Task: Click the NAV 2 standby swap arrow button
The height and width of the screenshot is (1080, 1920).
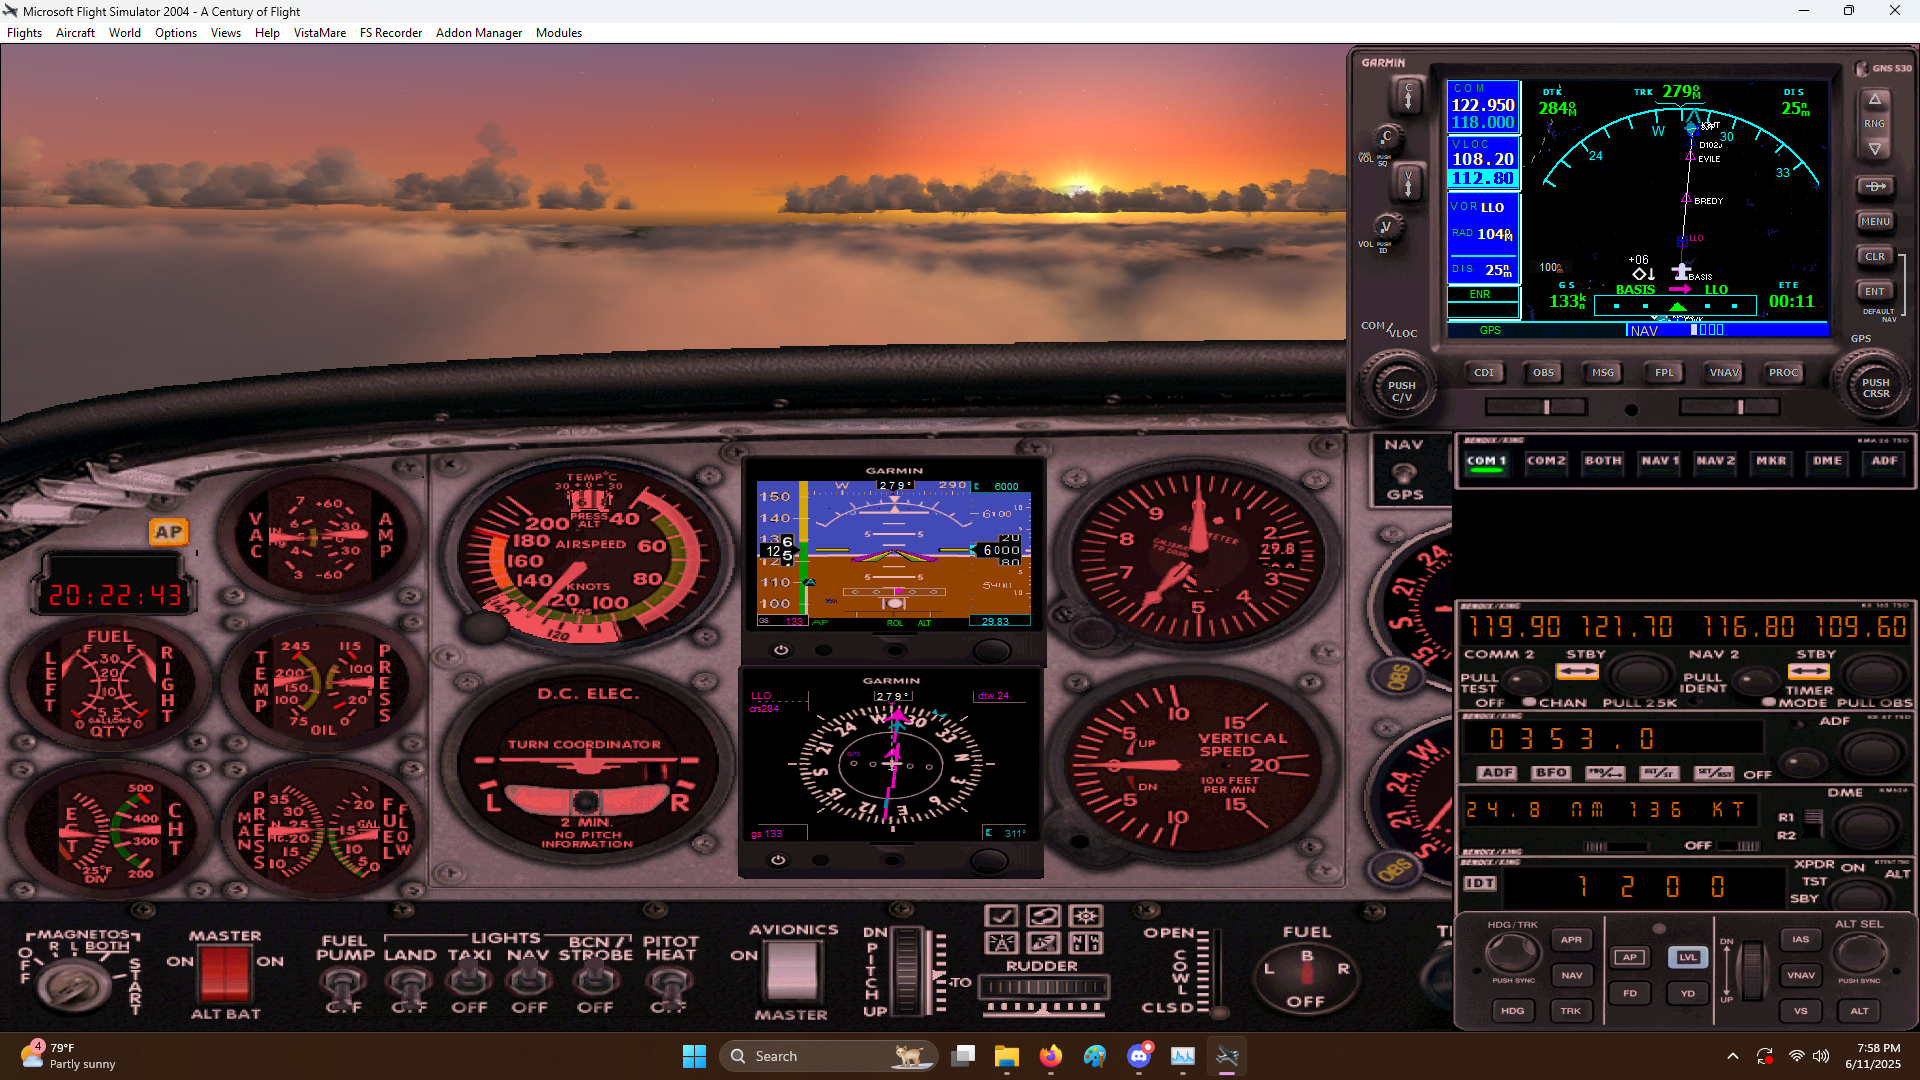Action: coord(1808,671)
